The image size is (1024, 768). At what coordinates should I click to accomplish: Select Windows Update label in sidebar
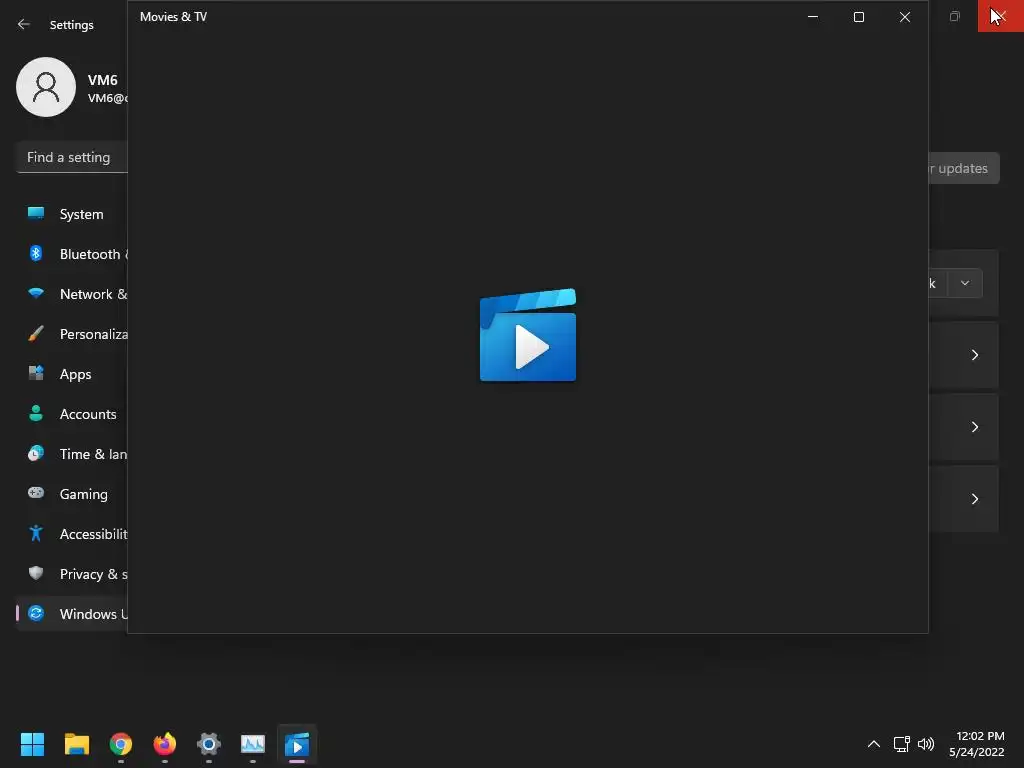pyautogui.click(x=93, y=614)
